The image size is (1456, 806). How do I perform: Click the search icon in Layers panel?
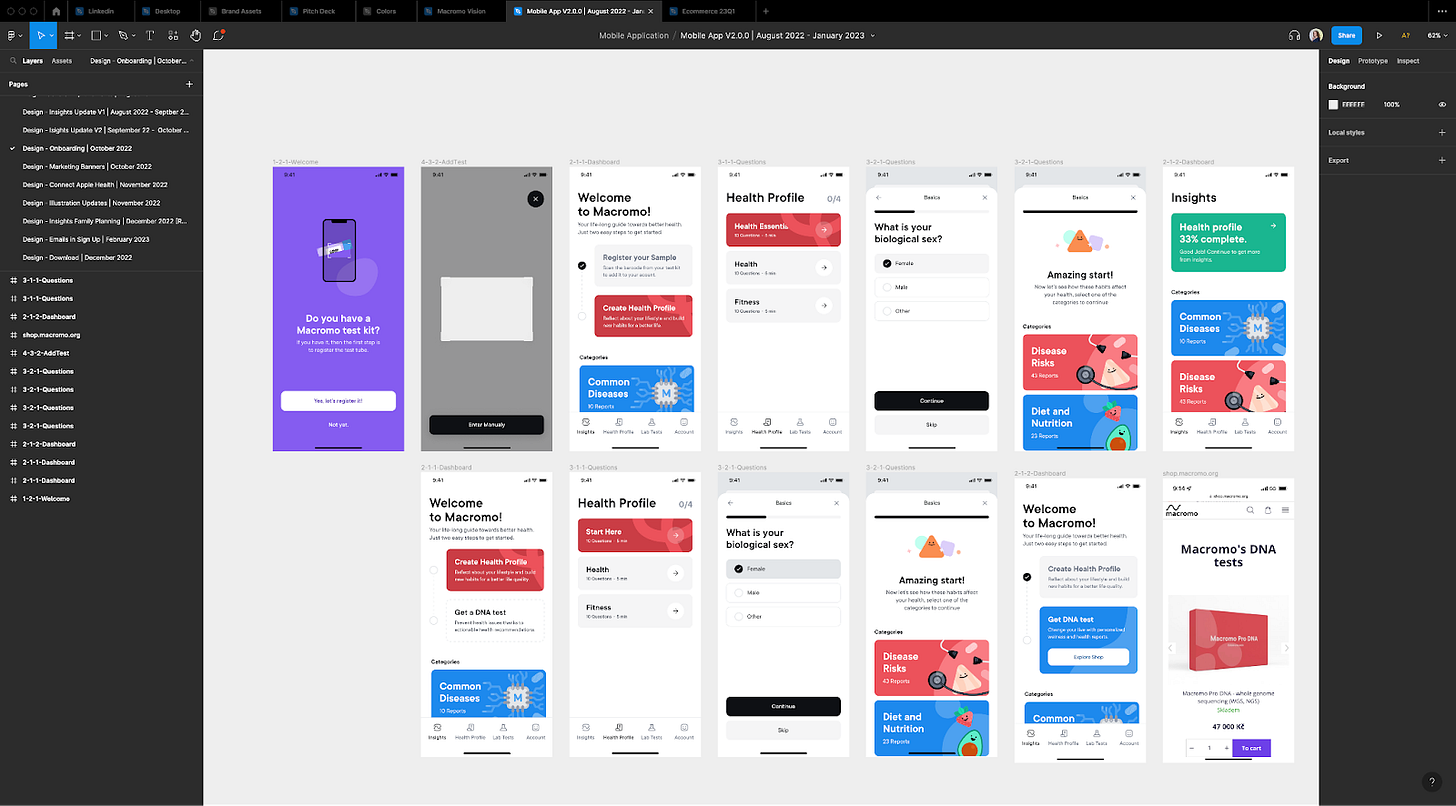pos(11,61)
